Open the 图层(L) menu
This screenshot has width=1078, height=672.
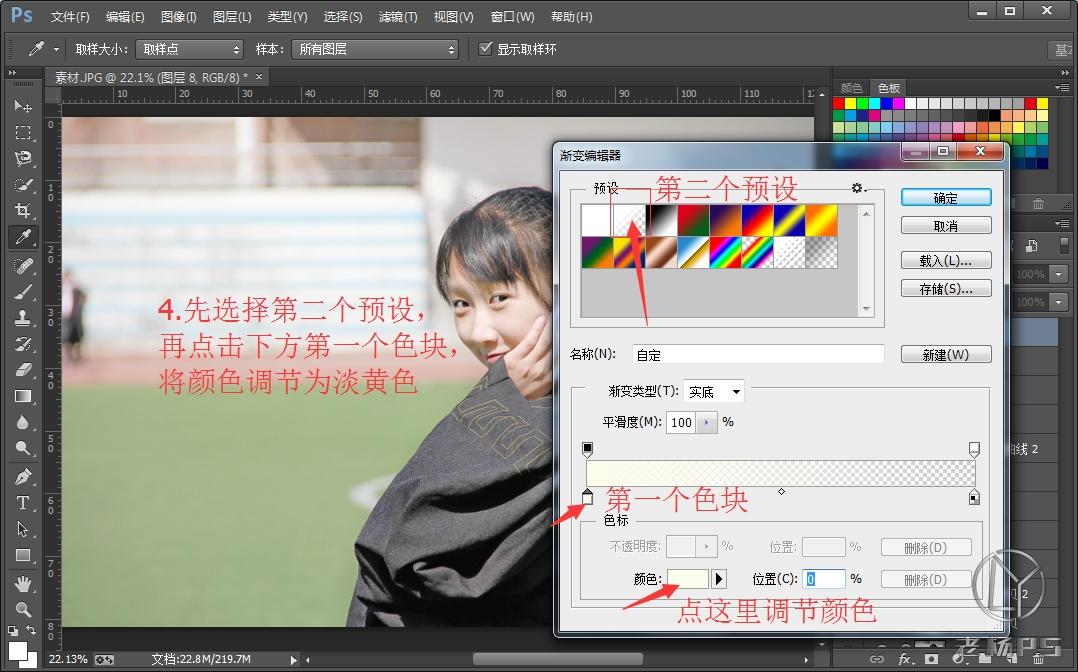tap(232, 17)
